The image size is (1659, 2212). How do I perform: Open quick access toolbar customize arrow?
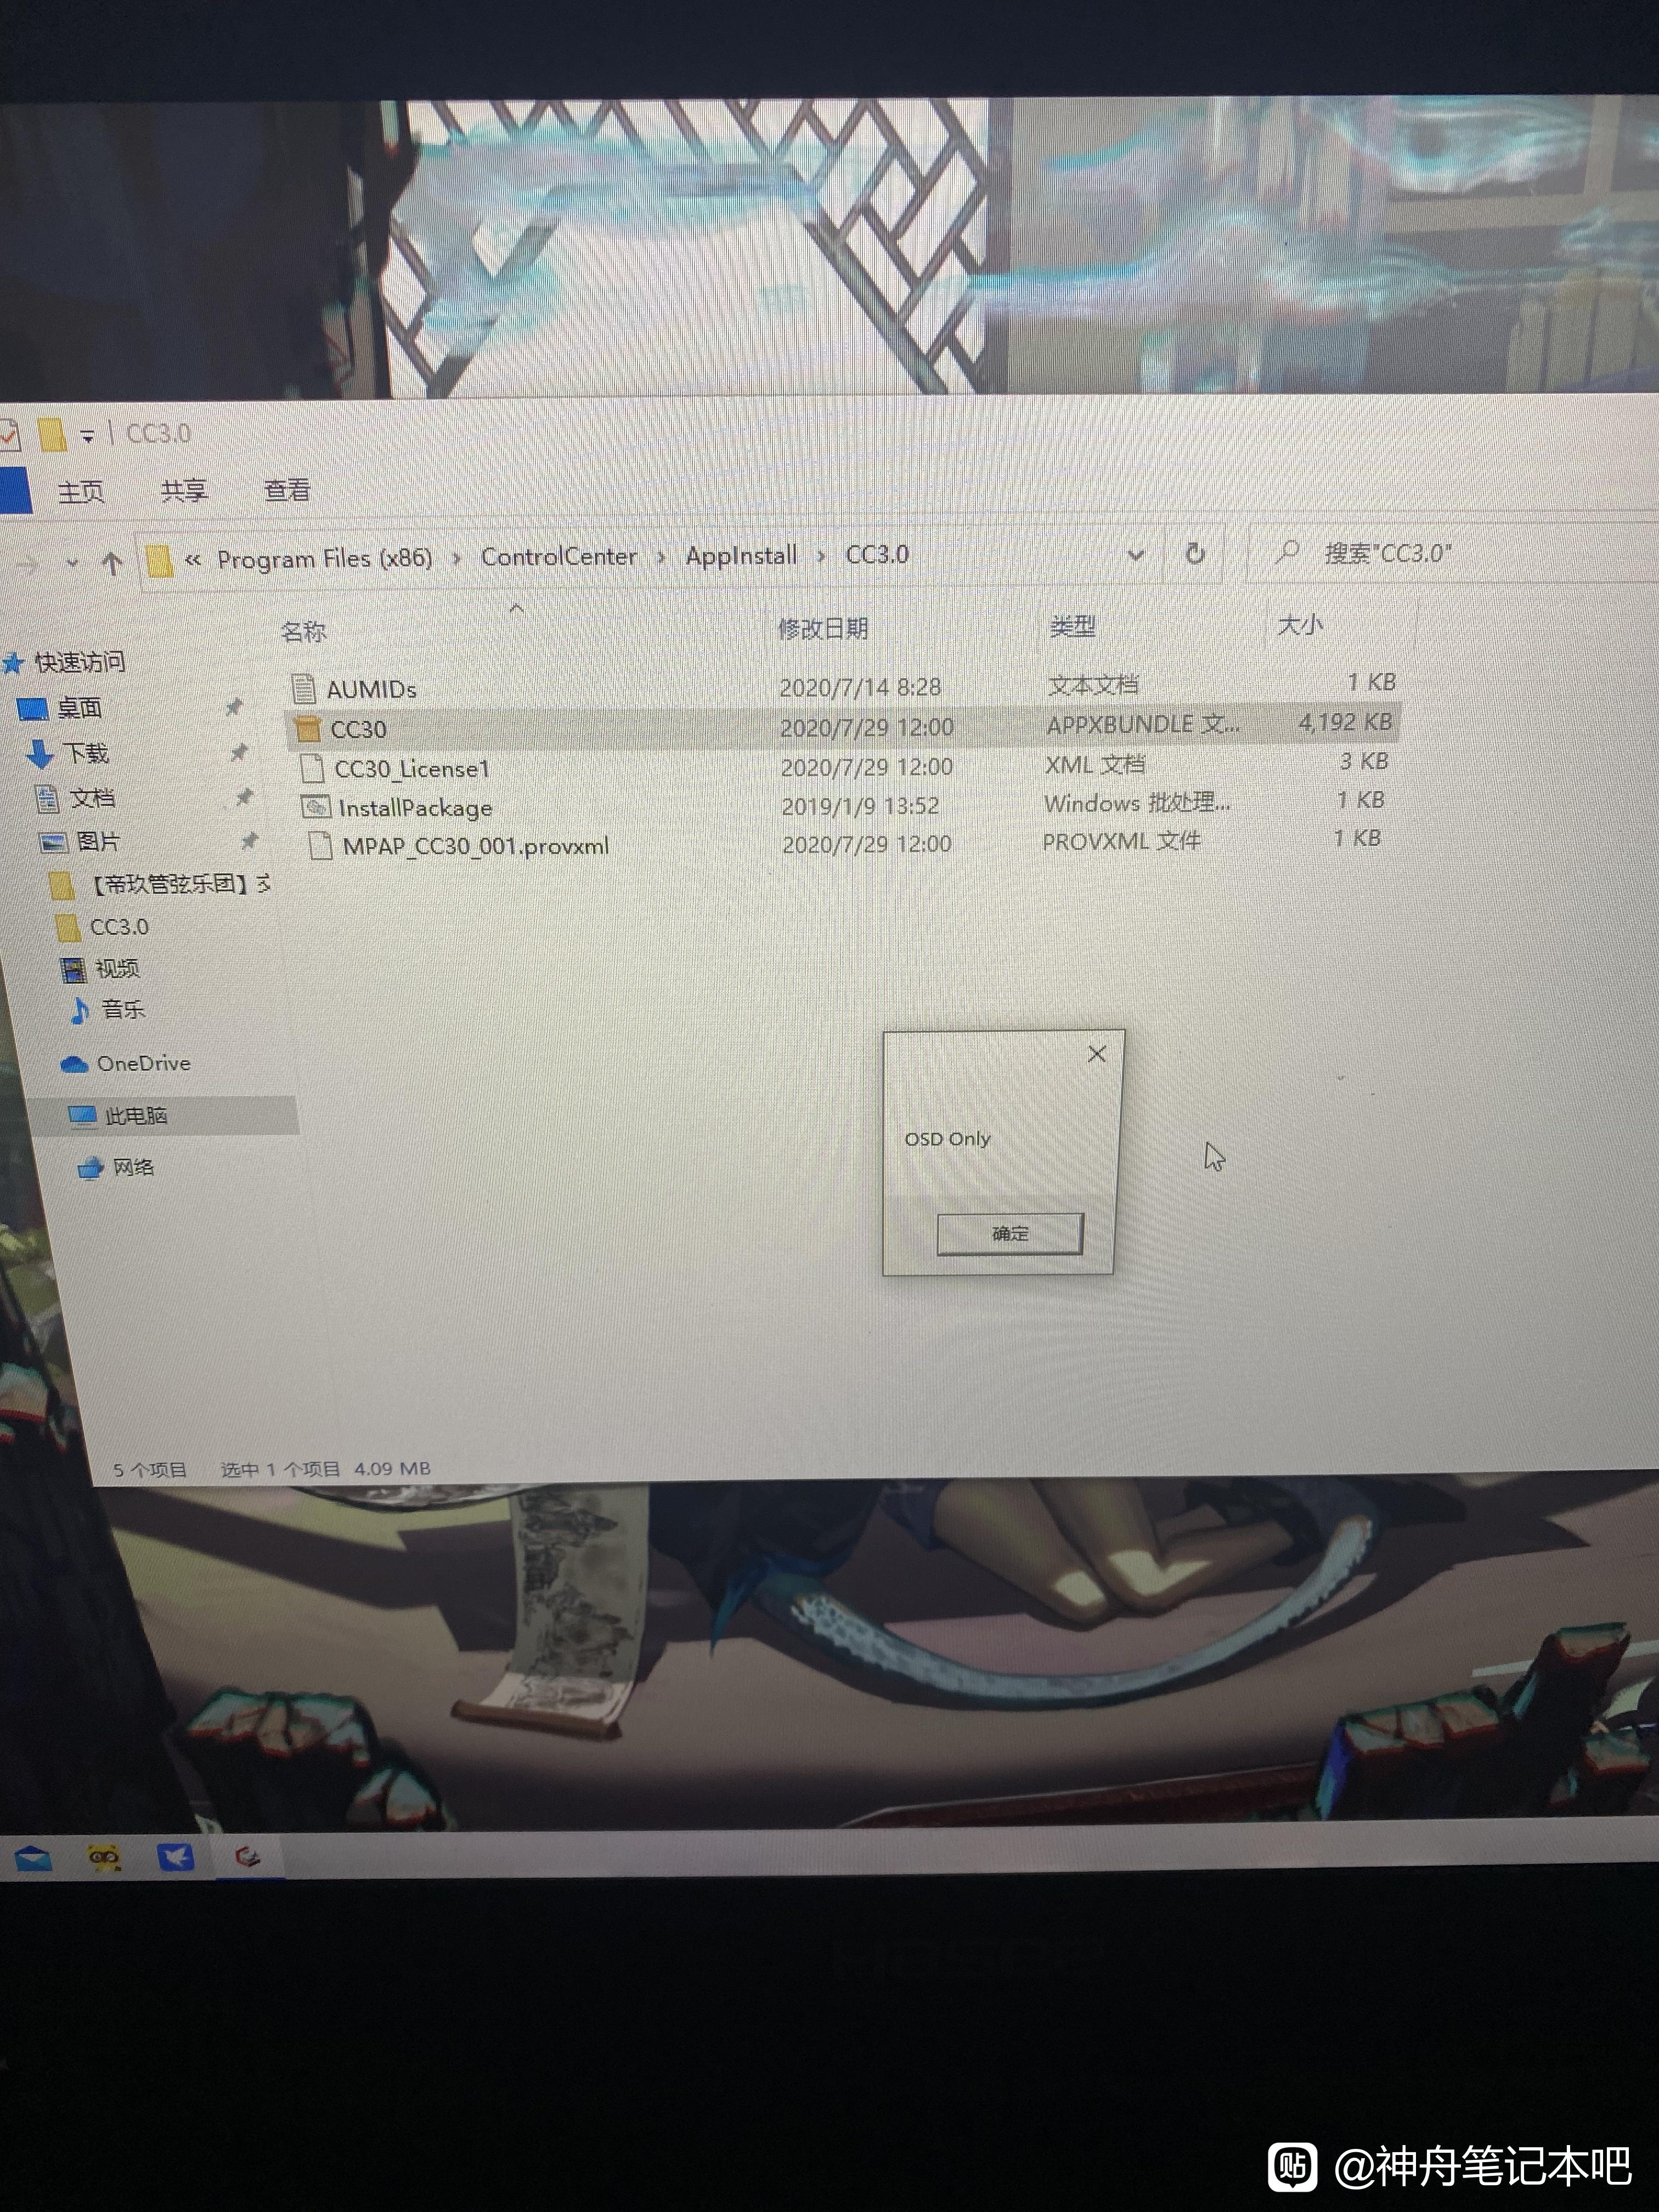[87, 436]
